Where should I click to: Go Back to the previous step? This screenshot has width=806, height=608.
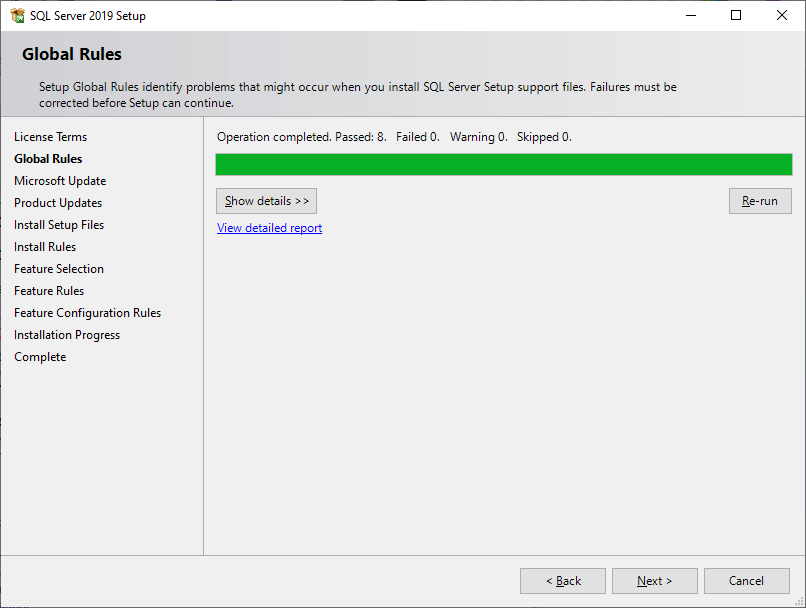562,580
